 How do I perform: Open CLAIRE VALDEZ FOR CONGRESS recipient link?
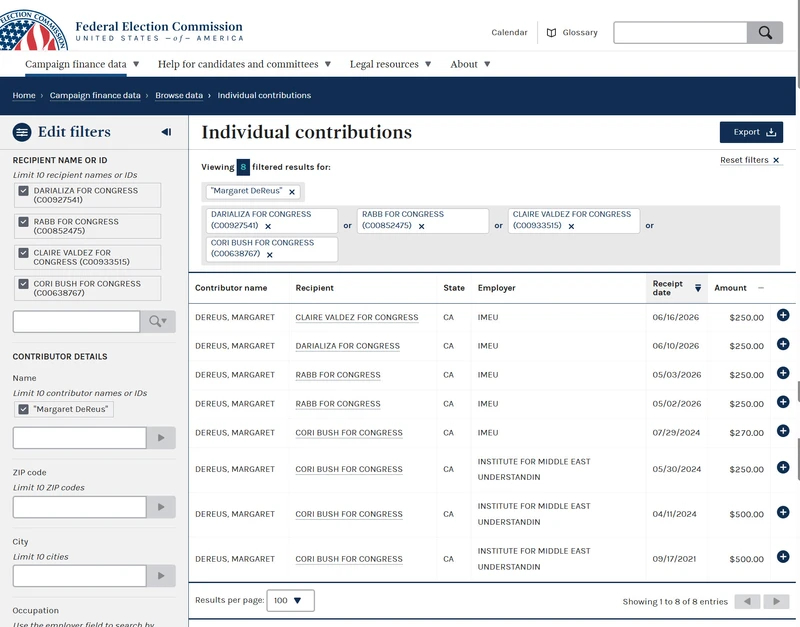(357, 317)
